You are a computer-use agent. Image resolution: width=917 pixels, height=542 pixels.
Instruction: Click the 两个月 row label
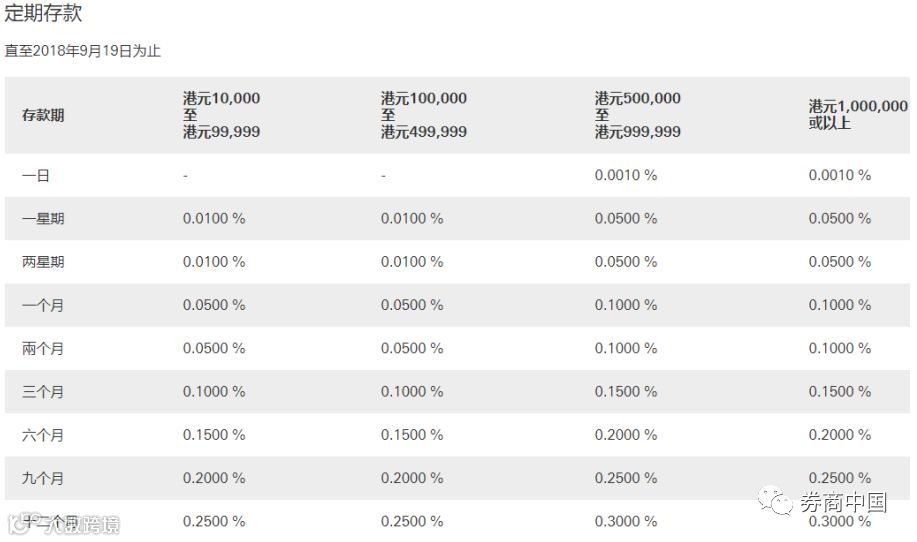point(43,348)
